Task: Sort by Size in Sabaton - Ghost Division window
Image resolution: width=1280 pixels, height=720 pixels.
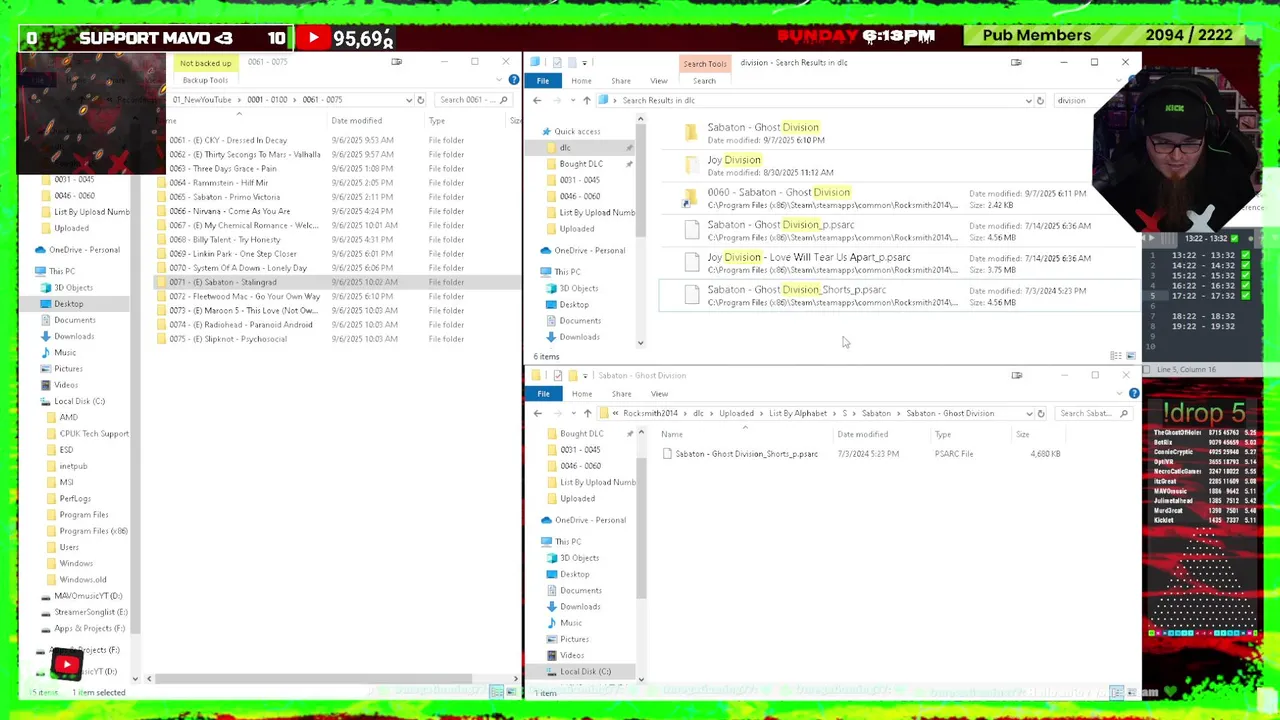Action: [x=1023, y=434]
